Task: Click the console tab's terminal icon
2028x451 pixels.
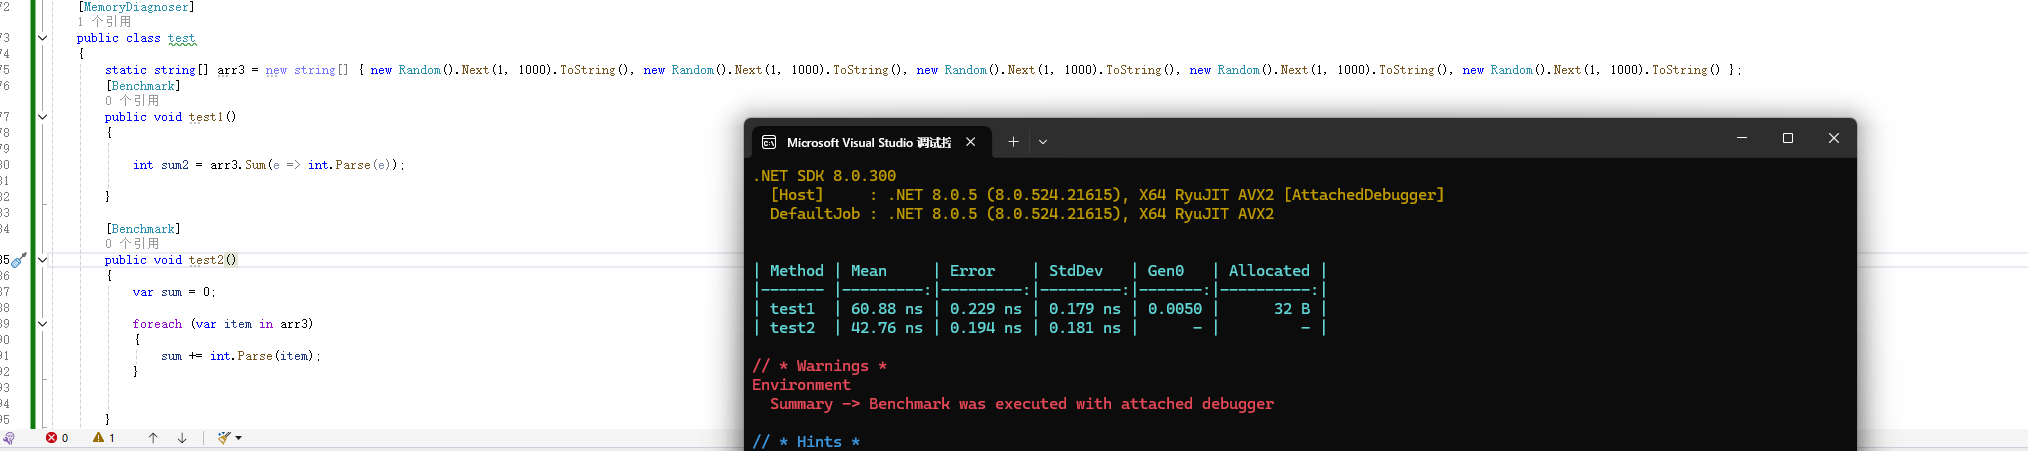Action: coord(769,142)
